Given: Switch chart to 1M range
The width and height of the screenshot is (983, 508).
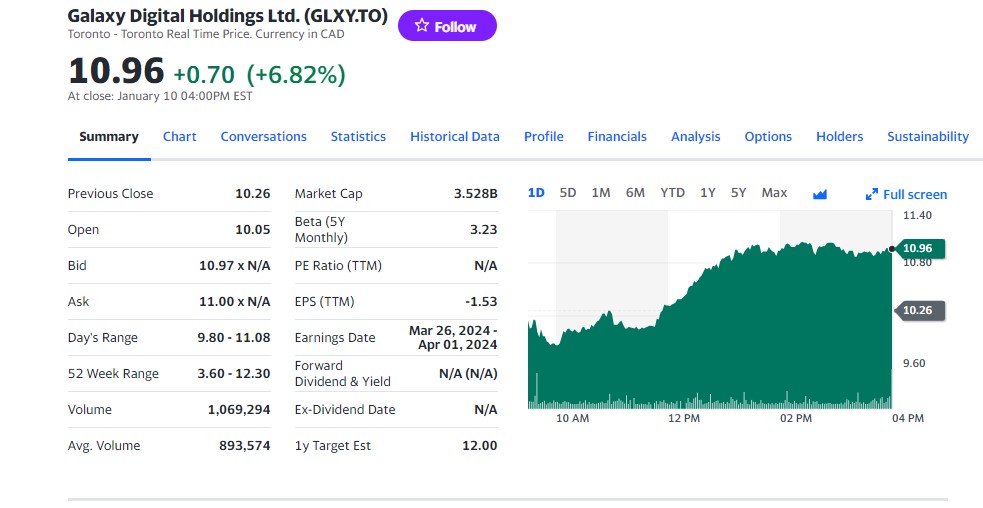Looking at the screenshot, I should [601, 193].
